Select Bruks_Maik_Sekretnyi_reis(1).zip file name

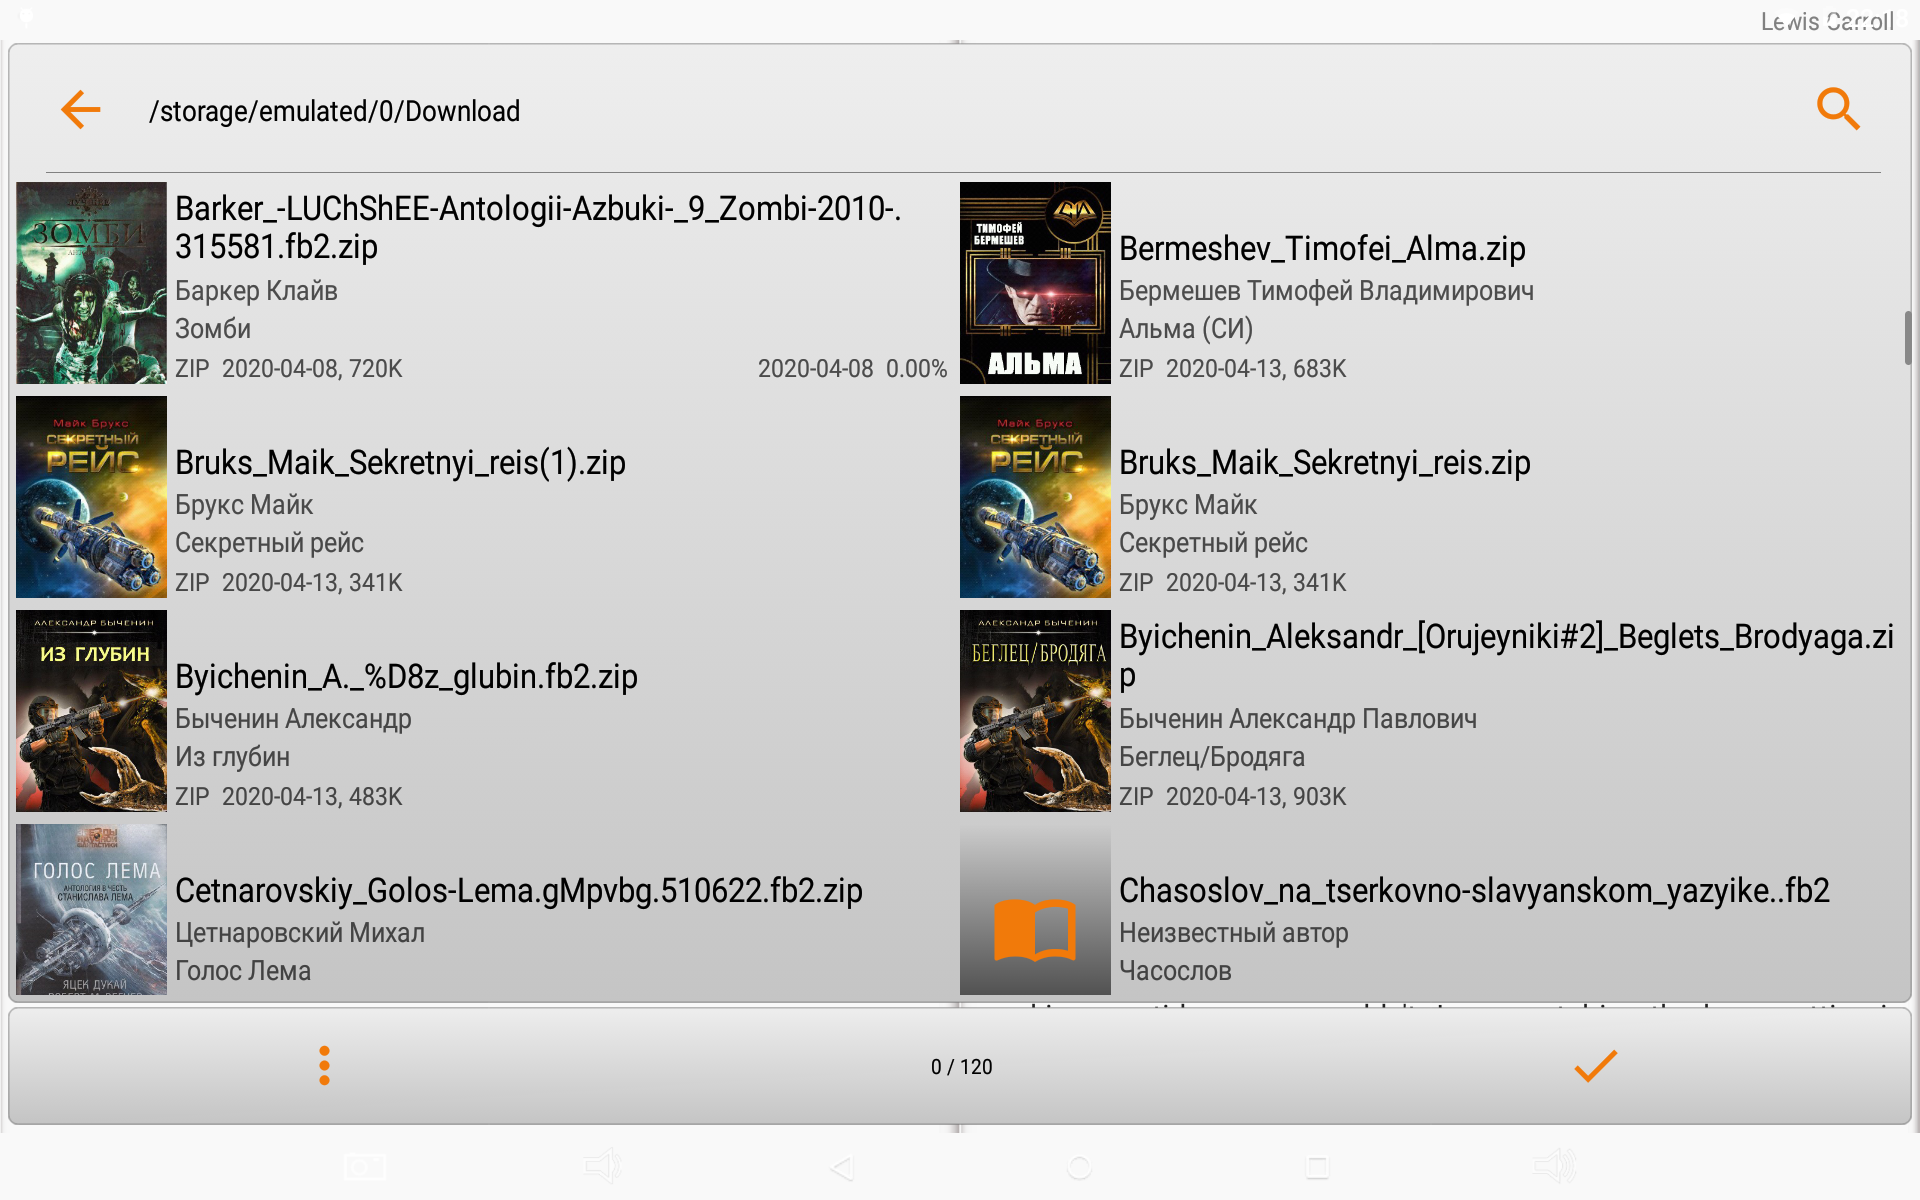[x=400, y=462]
